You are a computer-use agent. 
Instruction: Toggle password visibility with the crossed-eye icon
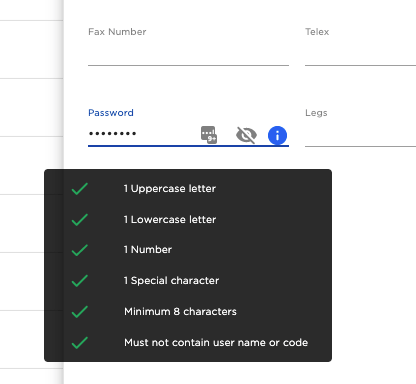[246, 135]
